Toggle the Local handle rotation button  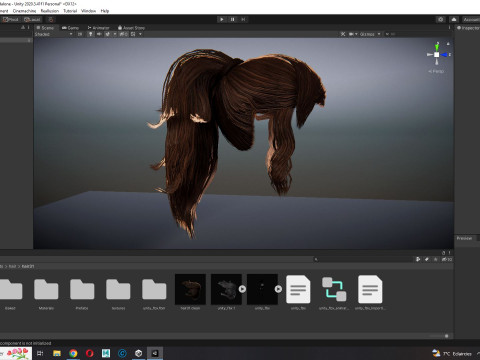pyautogui.click(x=32, y=19)
